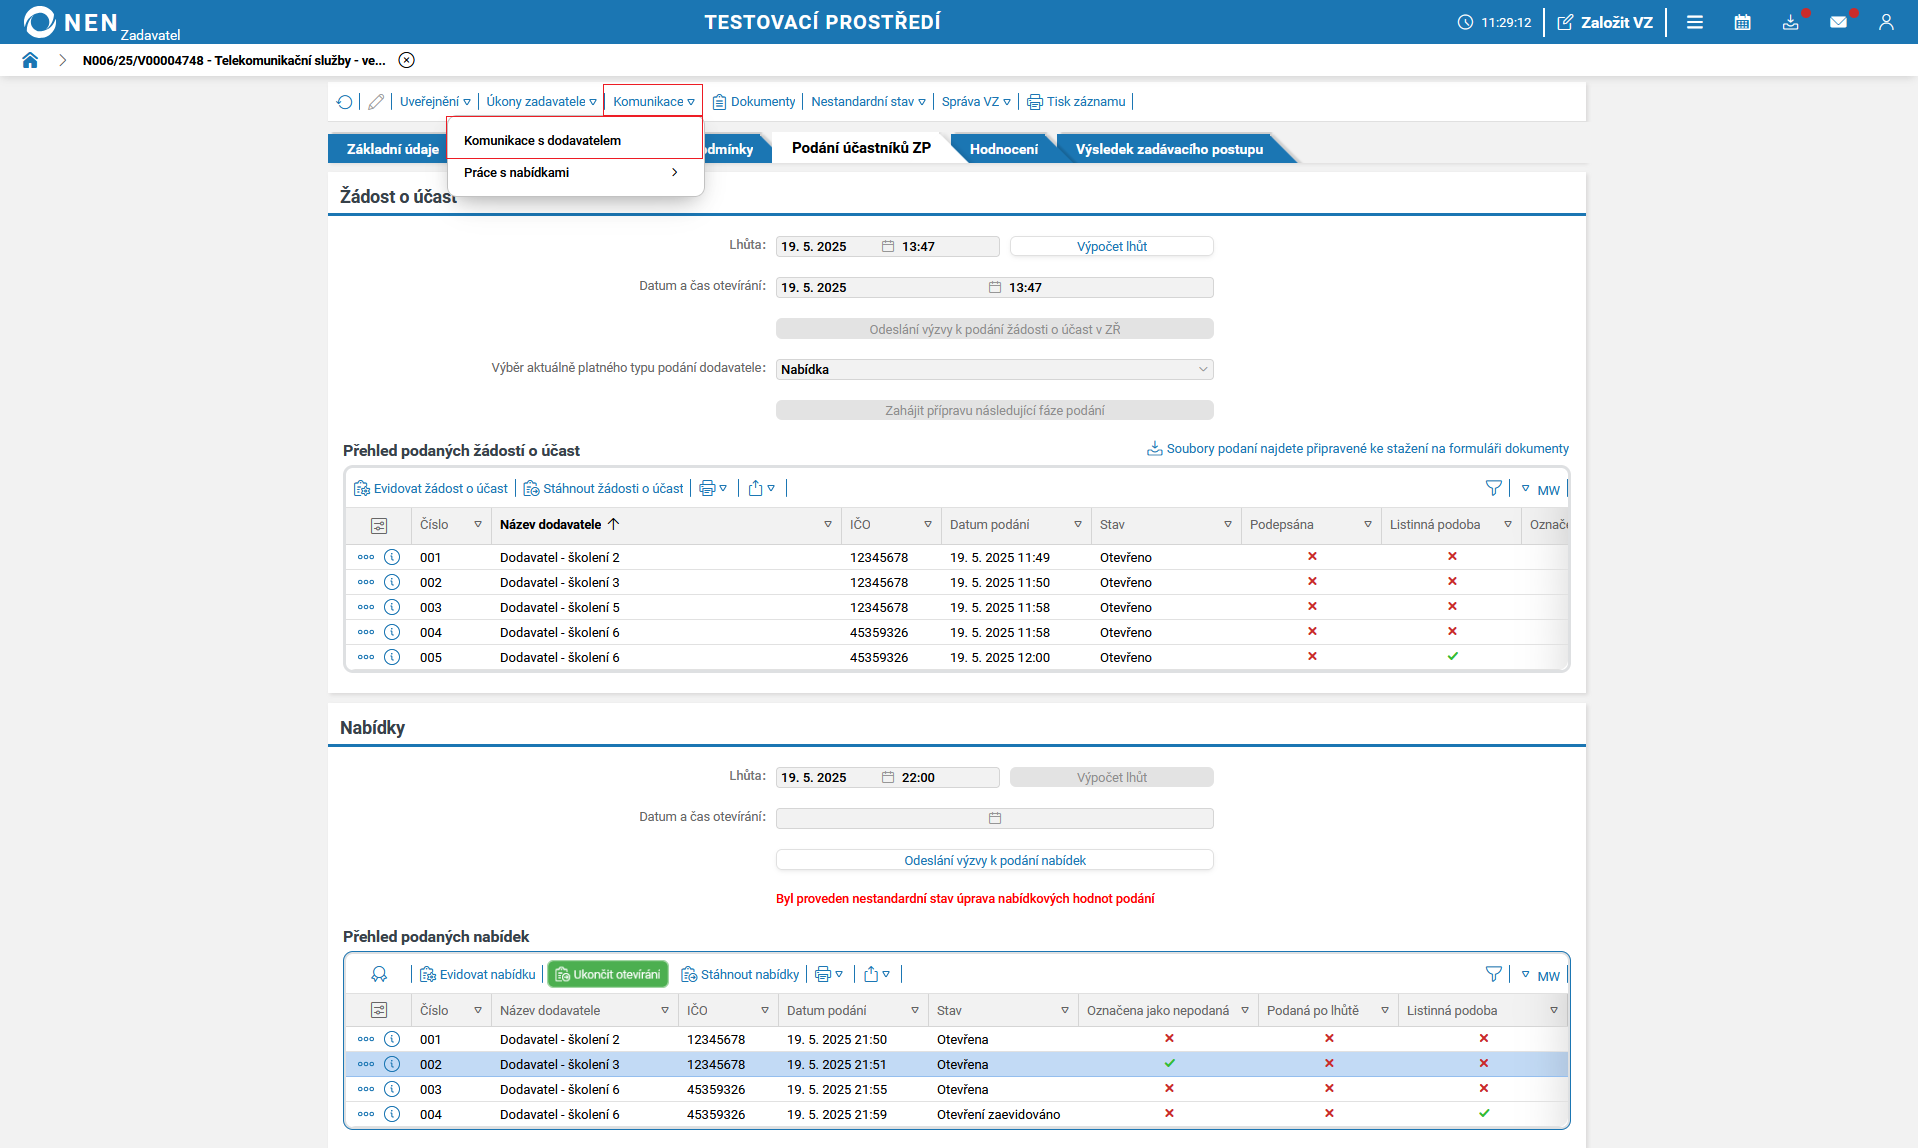Click the refresh icon in toolbar
This screenshot has height=1148, width=1918.
click(x=345, y=102)
